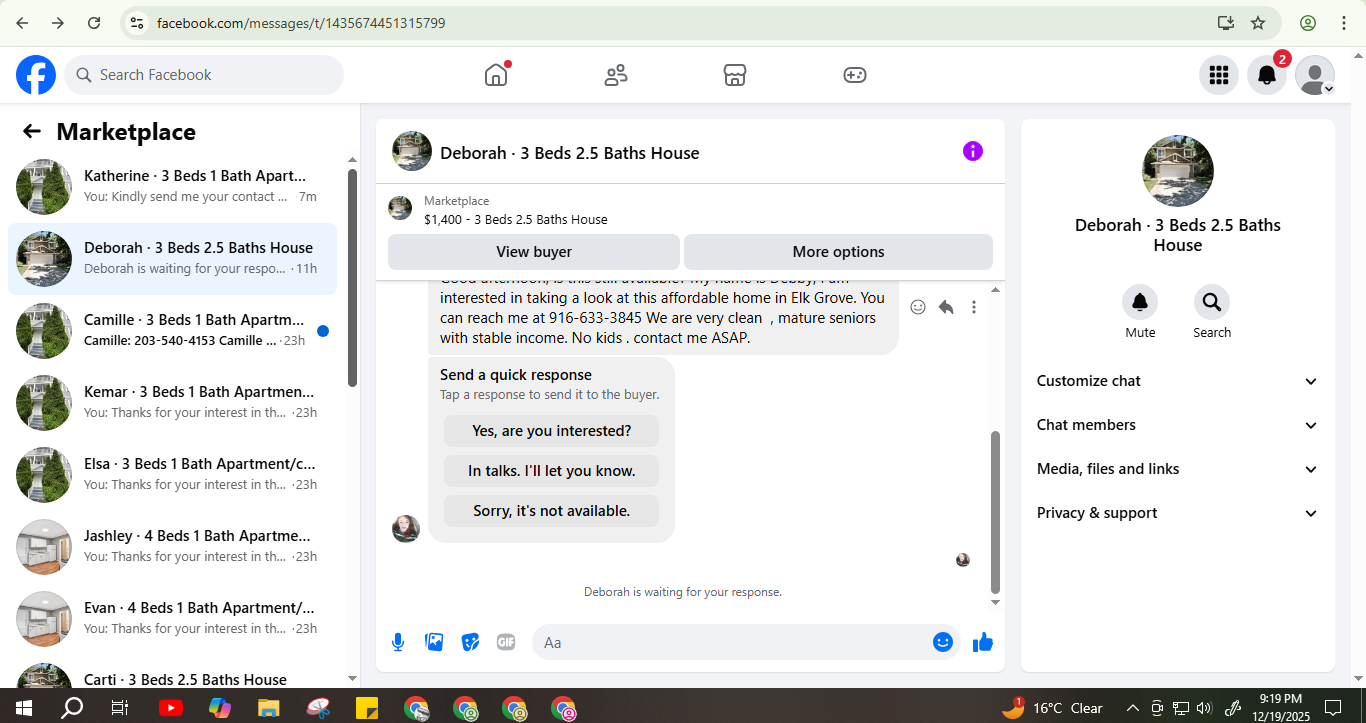Click Deborah's avatar beside quick responses

click(x=406, y=529)
